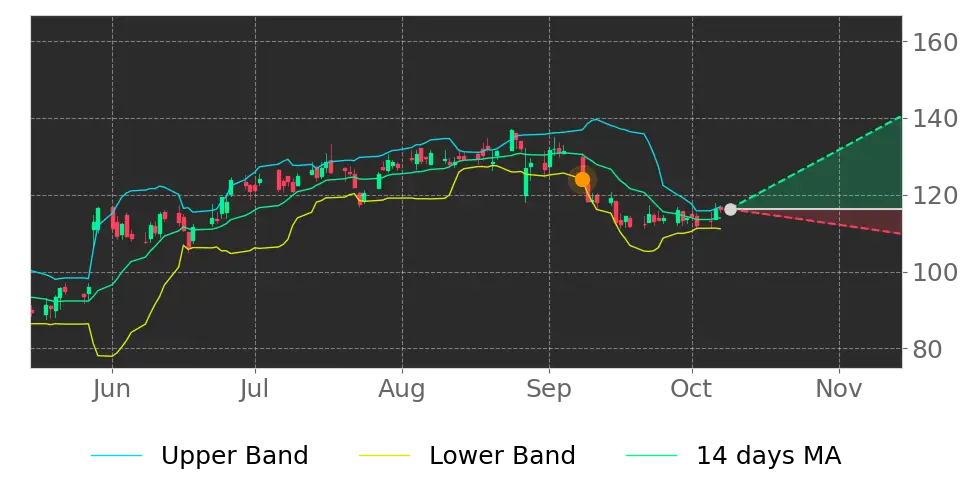Click the Jun x-axis label
Screen dimensions: 972x486
tap(112, 389)
